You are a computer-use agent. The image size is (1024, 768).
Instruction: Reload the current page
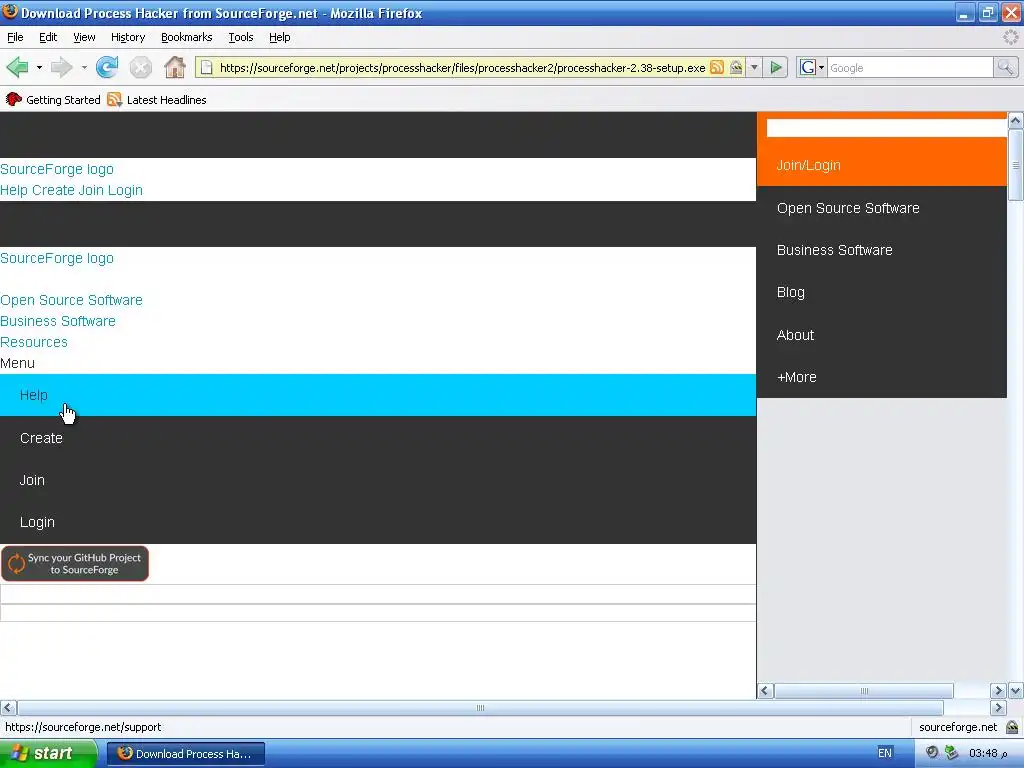pos(107,67)
